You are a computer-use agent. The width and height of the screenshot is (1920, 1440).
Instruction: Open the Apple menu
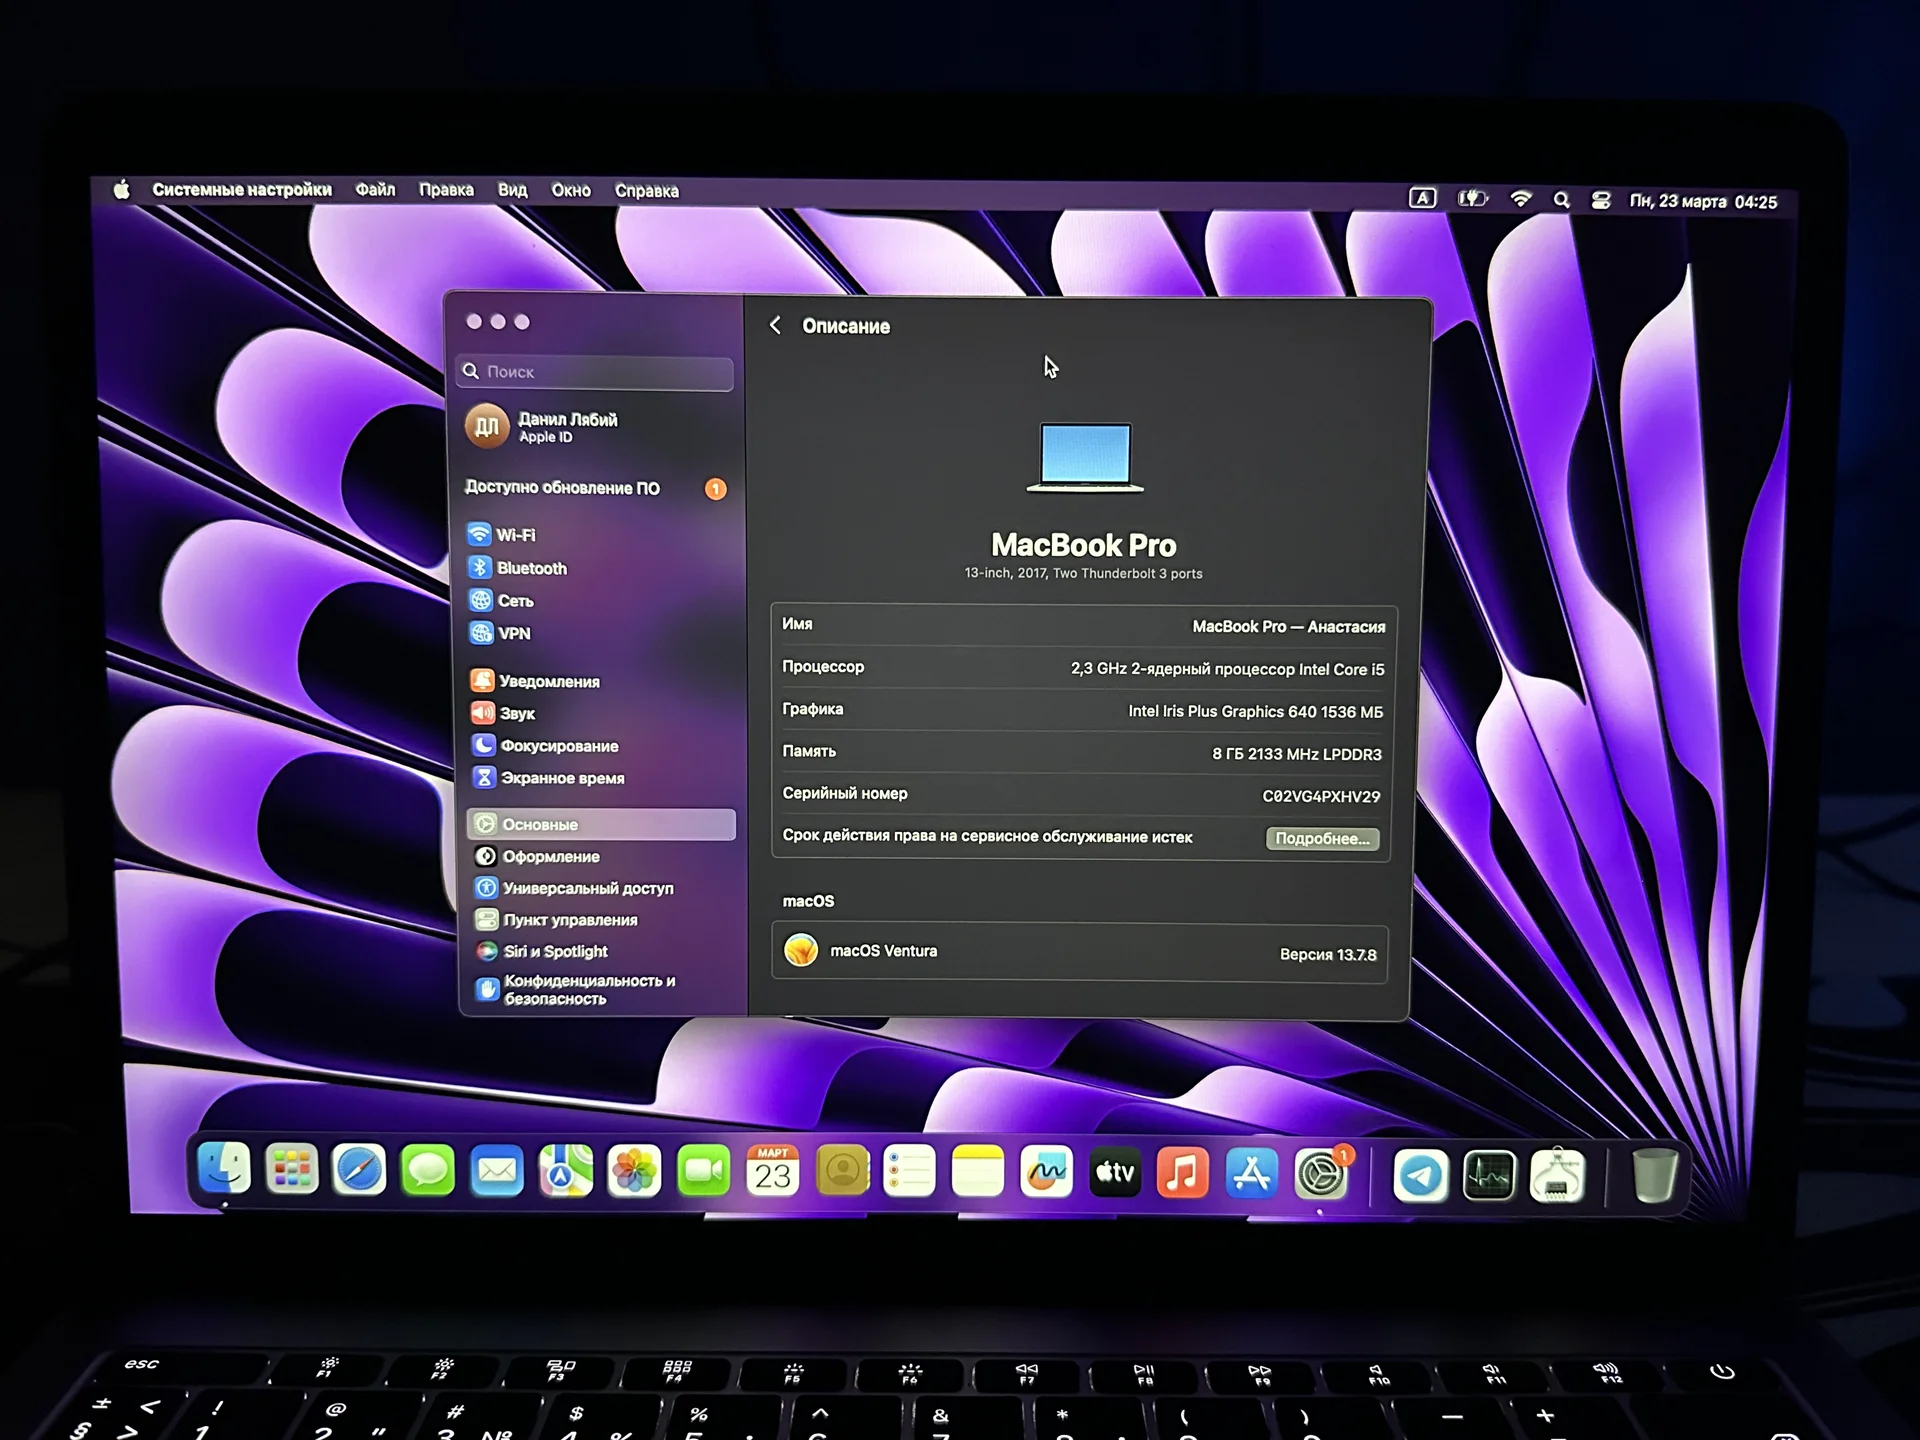tap(121, 189)
